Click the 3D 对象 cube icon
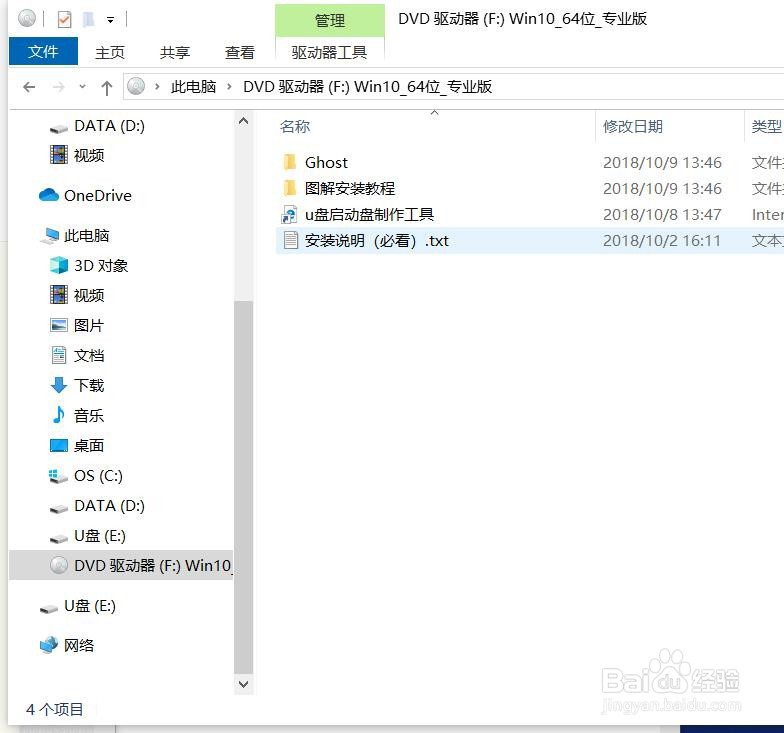This screenshot has width=784, height=733. point(59,266)
